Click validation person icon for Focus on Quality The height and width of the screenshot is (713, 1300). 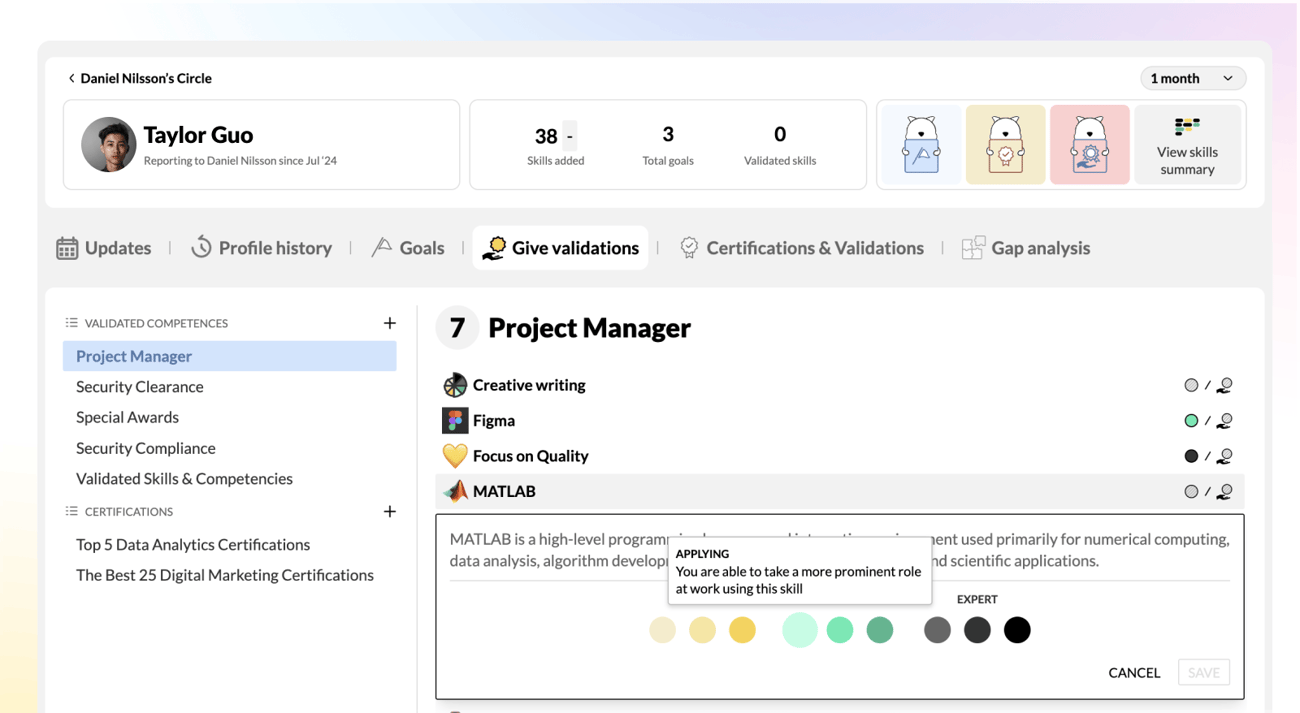click(x=1225, y=456)
